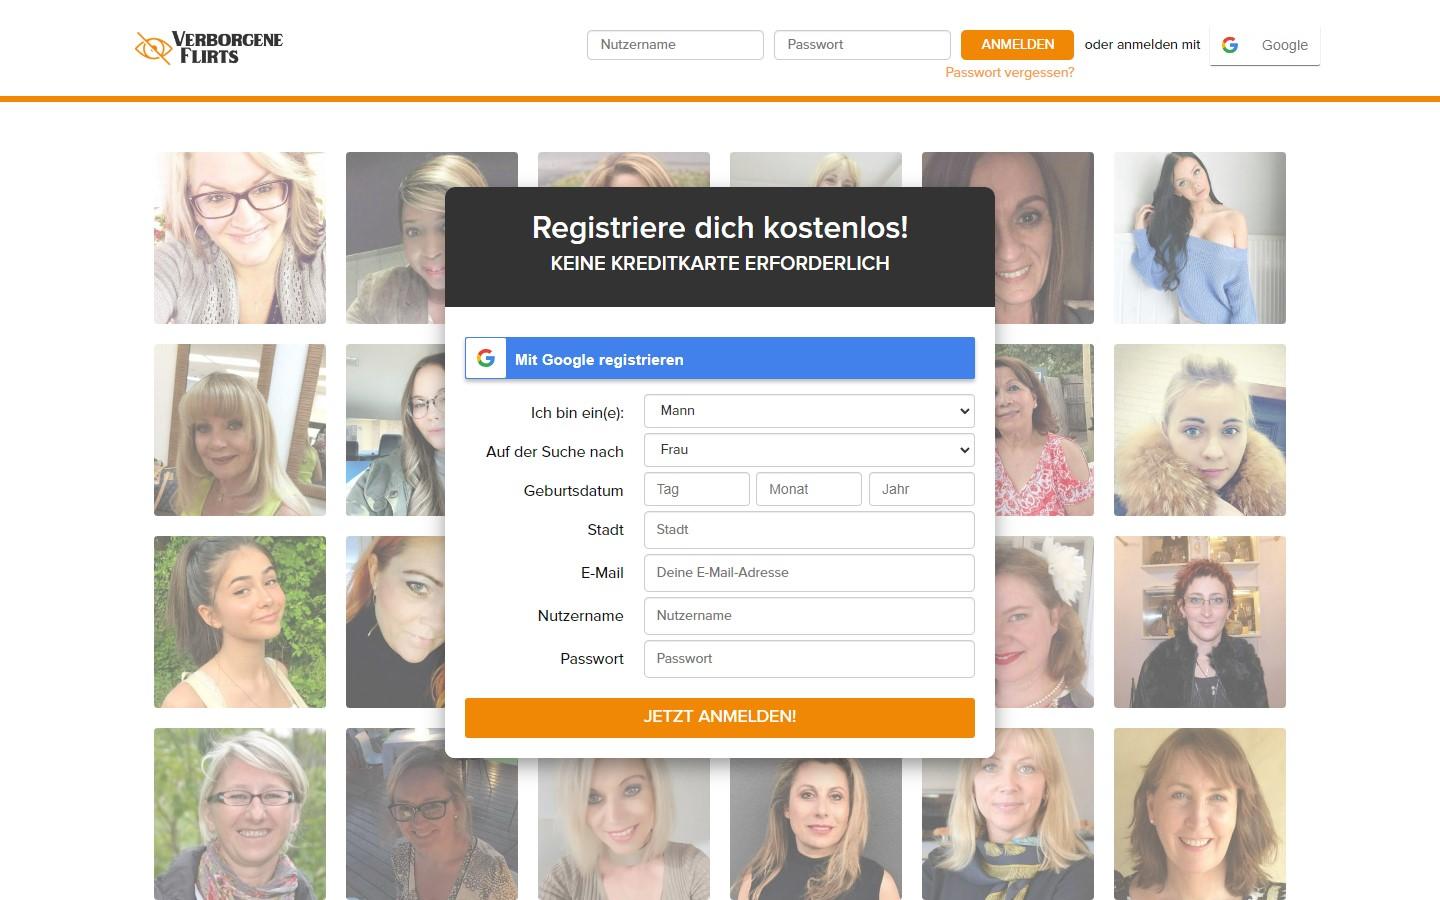The image size is (1440, 900).
Task: Click the Geburtsdatum label
Action: click(x=573, y=491)
